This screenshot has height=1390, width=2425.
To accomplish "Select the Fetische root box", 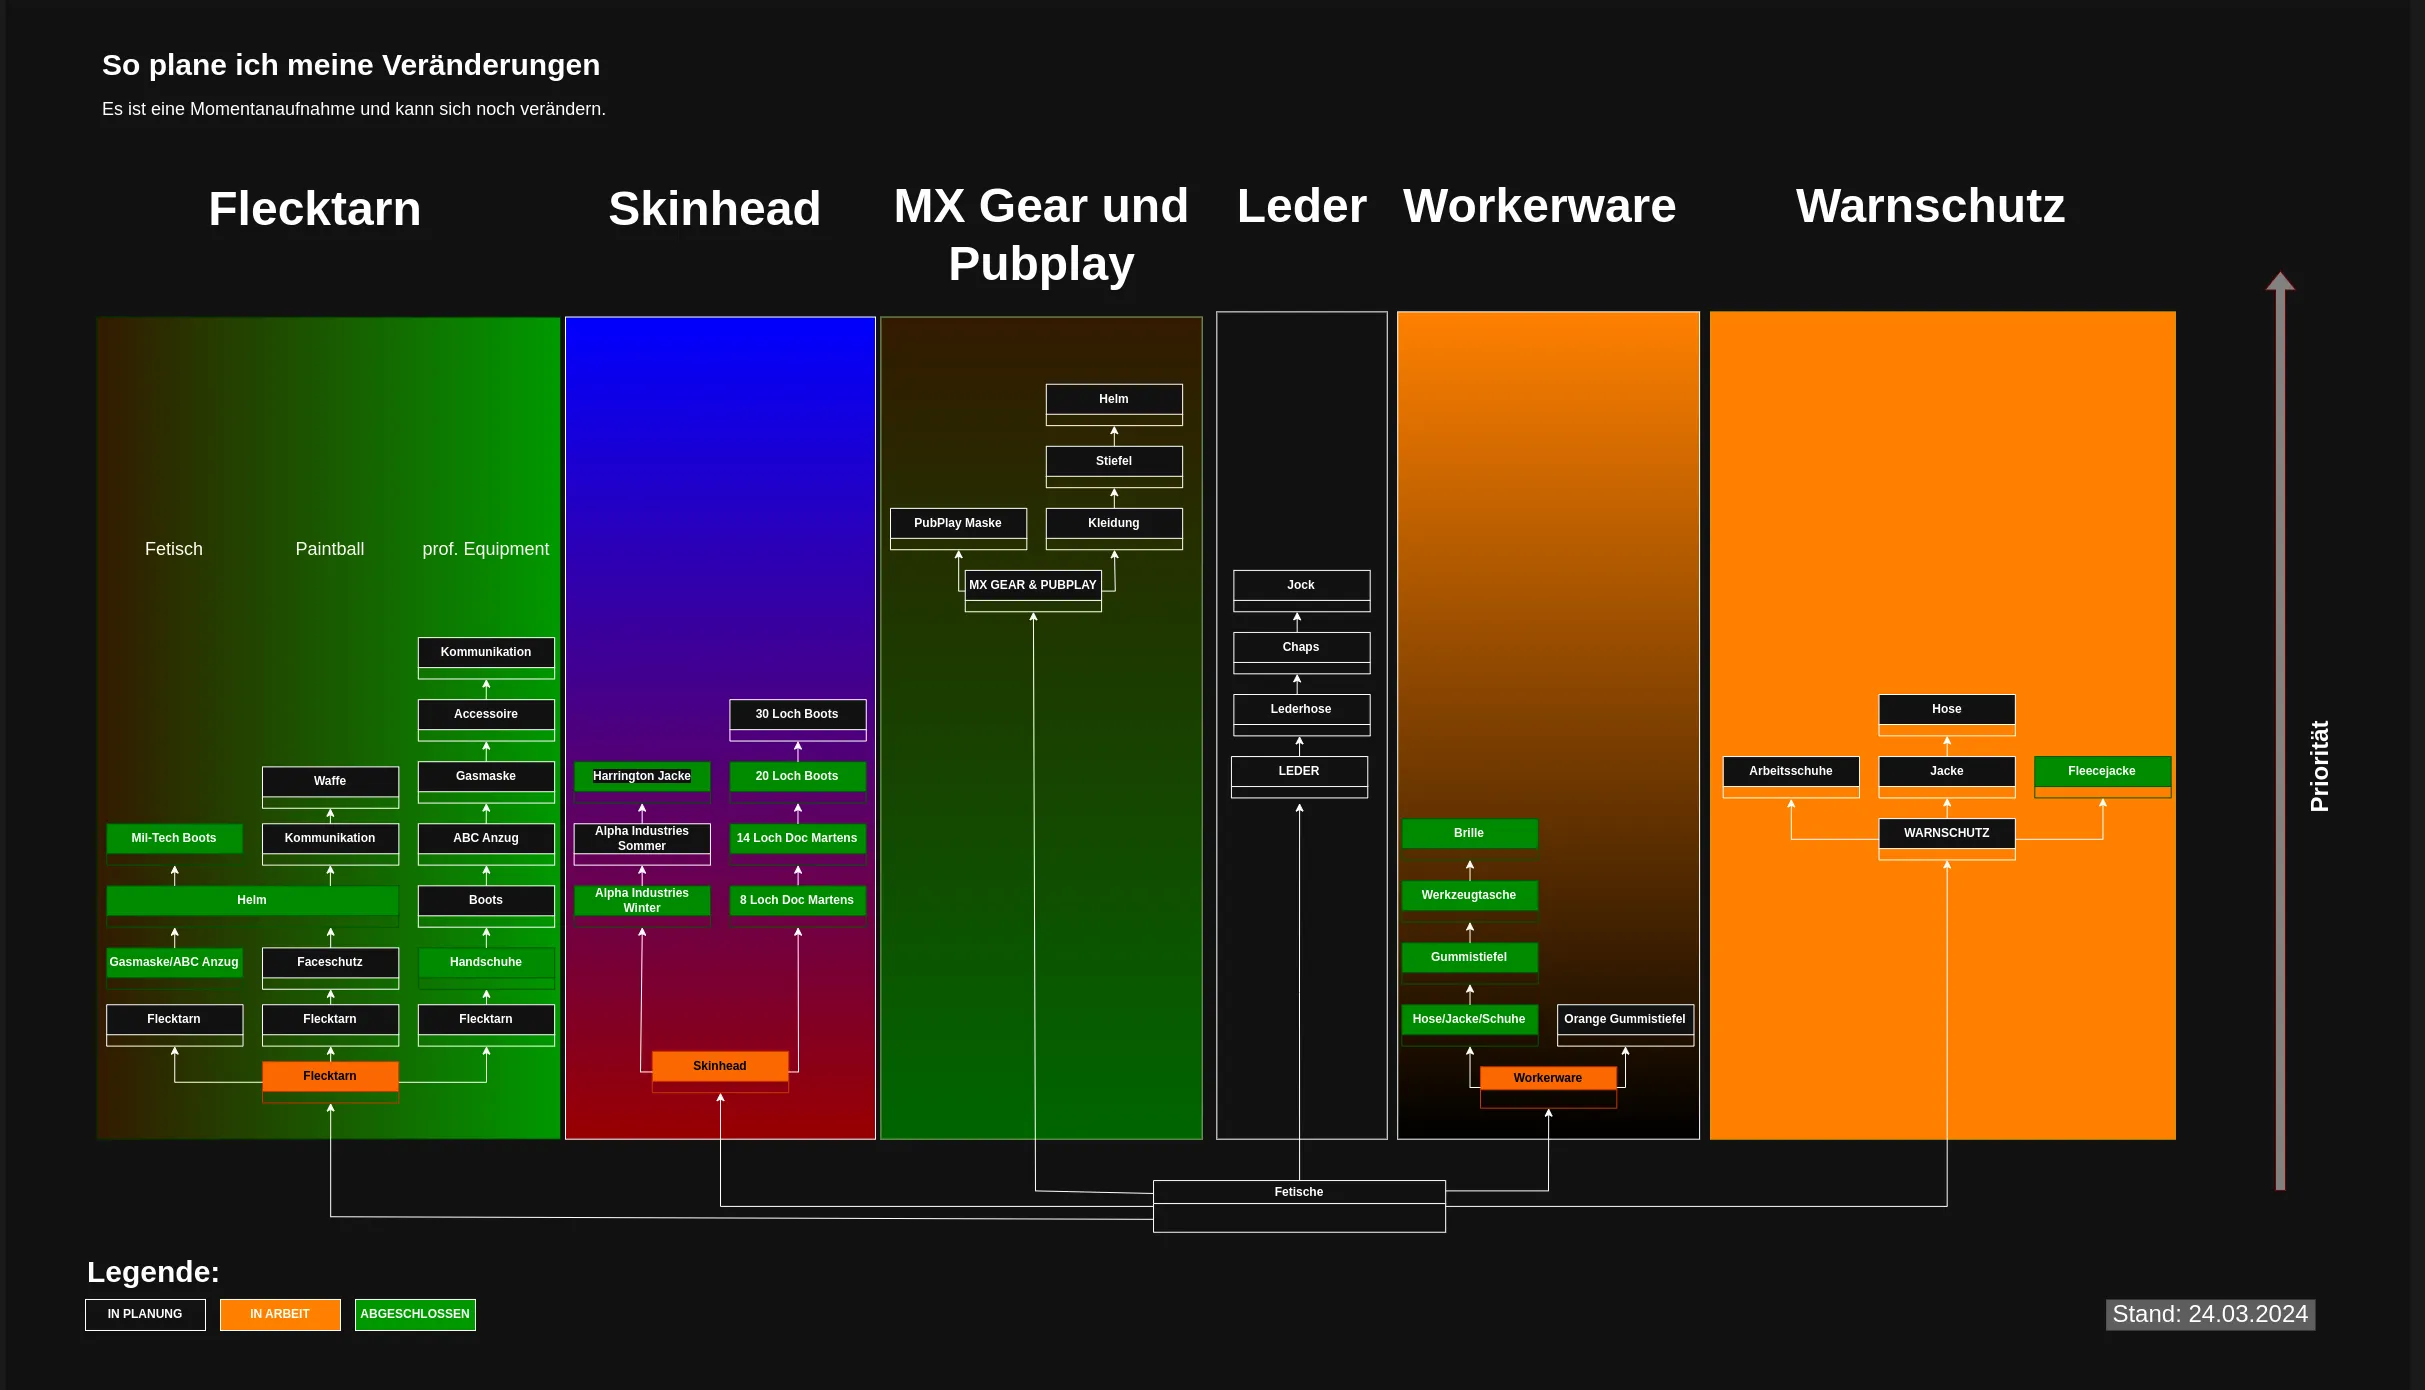I will 1299,1192.
